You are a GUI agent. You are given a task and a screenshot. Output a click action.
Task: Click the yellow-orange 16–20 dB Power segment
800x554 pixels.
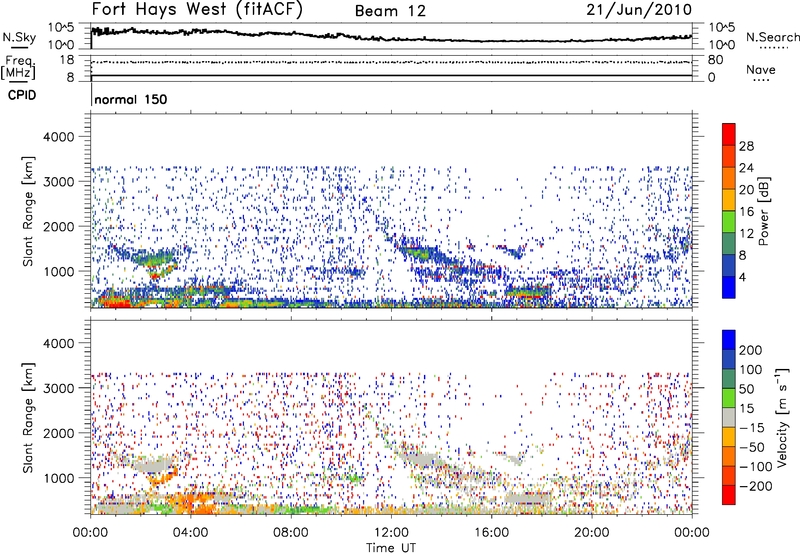pyautogui.click(x=729, y=200)
